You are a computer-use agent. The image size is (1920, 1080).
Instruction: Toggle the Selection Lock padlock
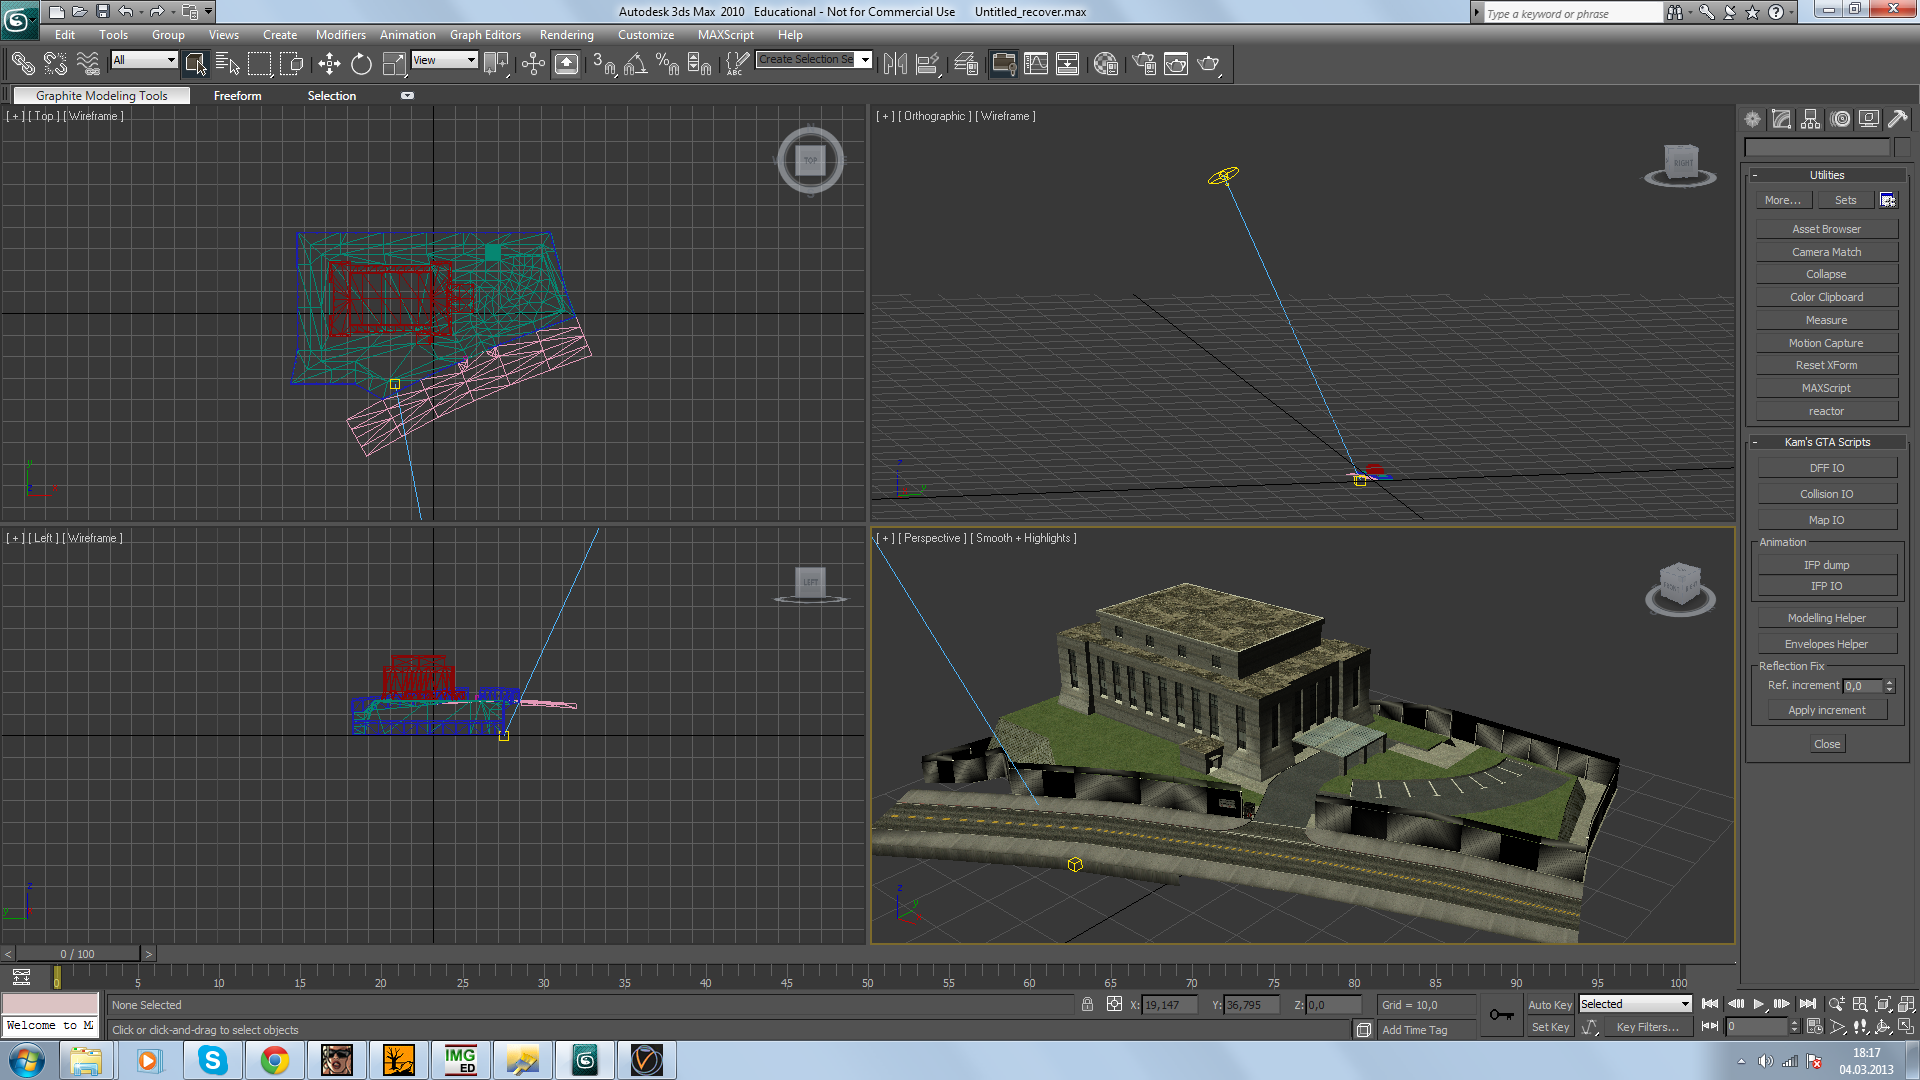point(1087,1004)
